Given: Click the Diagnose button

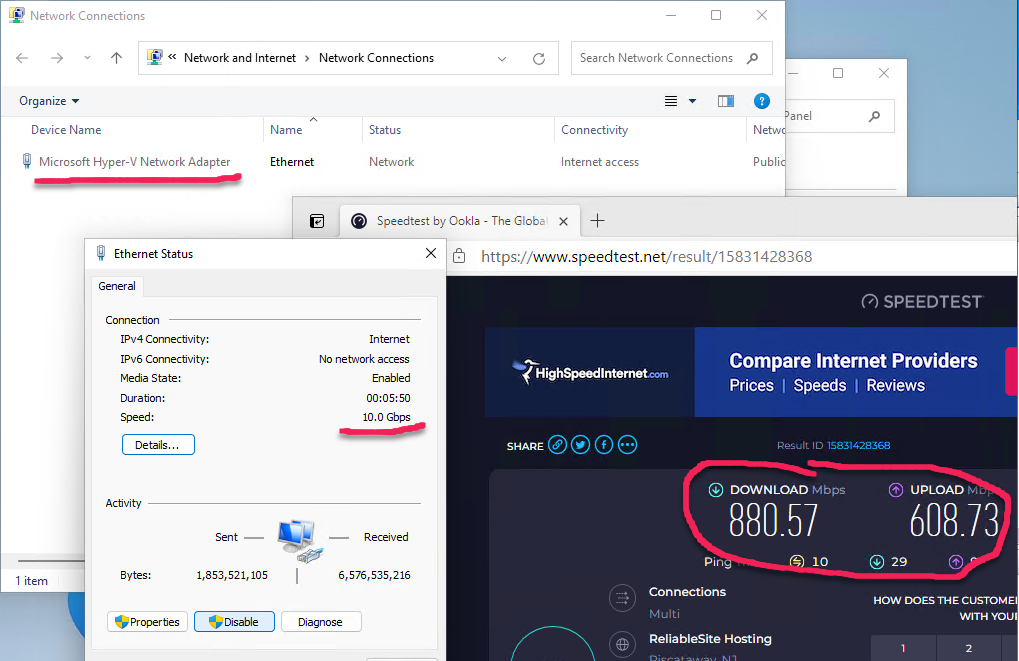Looking at the screenshot, I should coord(320,622).
